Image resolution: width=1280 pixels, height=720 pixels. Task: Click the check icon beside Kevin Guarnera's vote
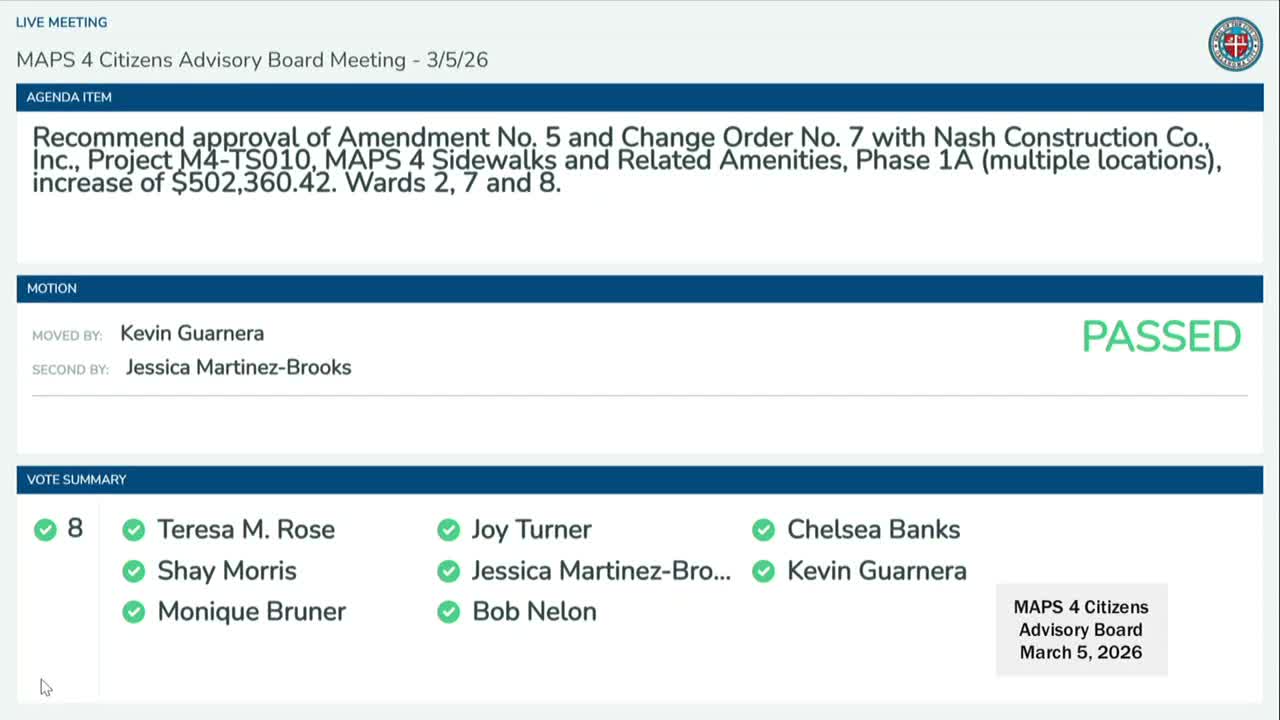point(763,571)
